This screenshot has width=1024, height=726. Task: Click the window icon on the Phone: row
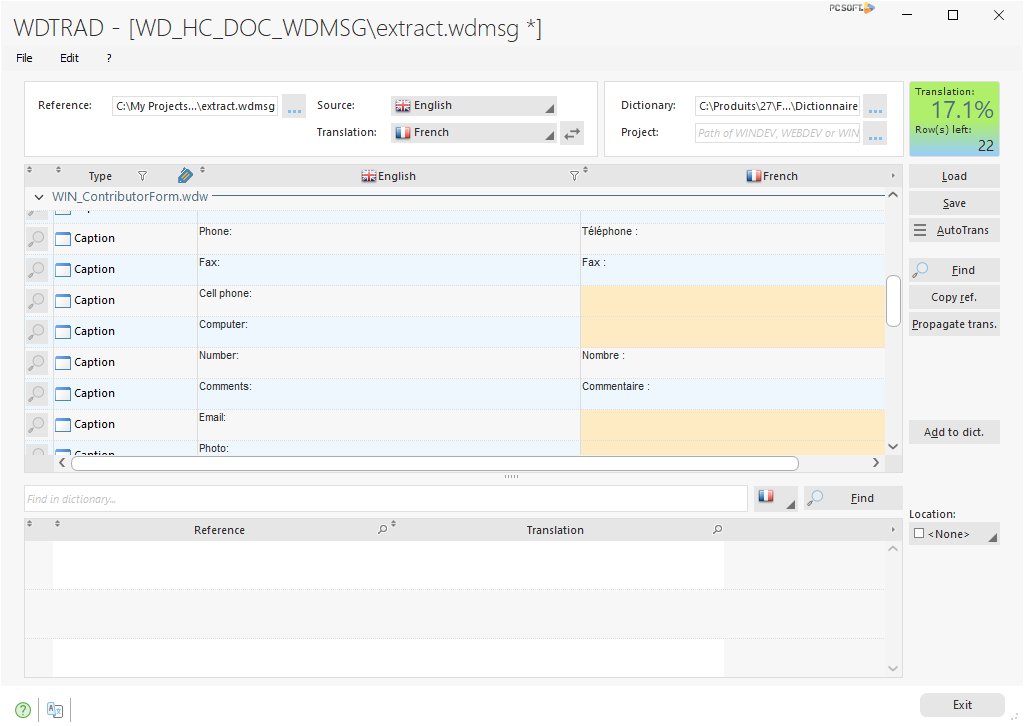click(x=63, y=239)
